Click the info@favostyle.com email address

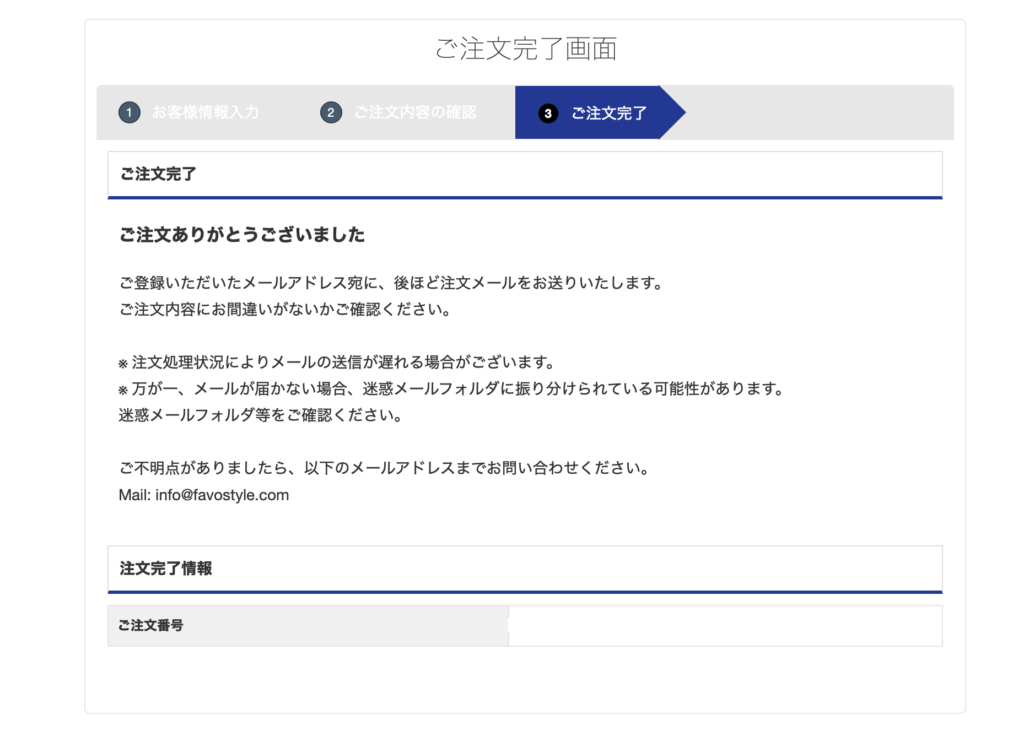click(222, 495)
